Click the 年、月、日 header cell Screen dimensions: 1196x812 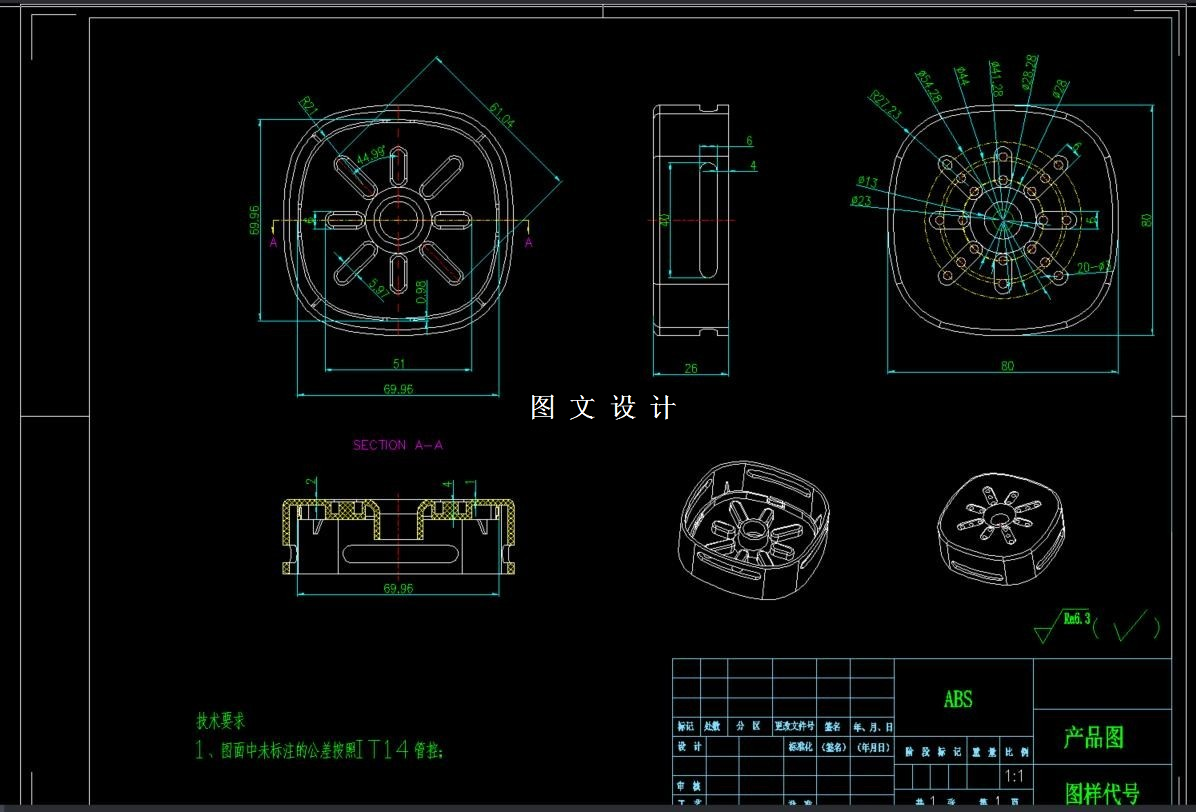tap(873, 727)
